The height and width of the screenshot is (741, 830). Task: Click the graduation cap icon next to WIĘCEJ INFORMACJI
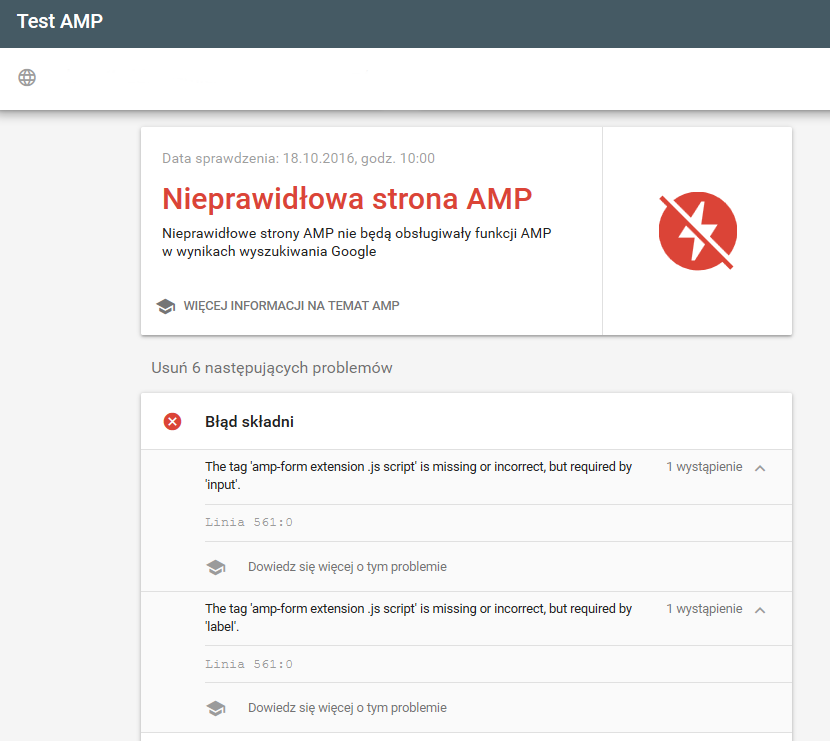point(166,306)
